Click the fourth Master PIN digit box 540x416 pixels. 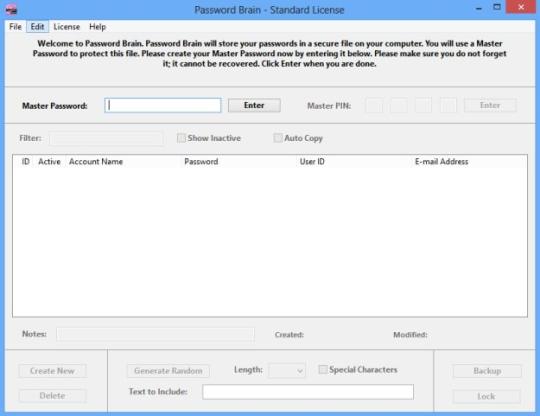pos(448,105)
